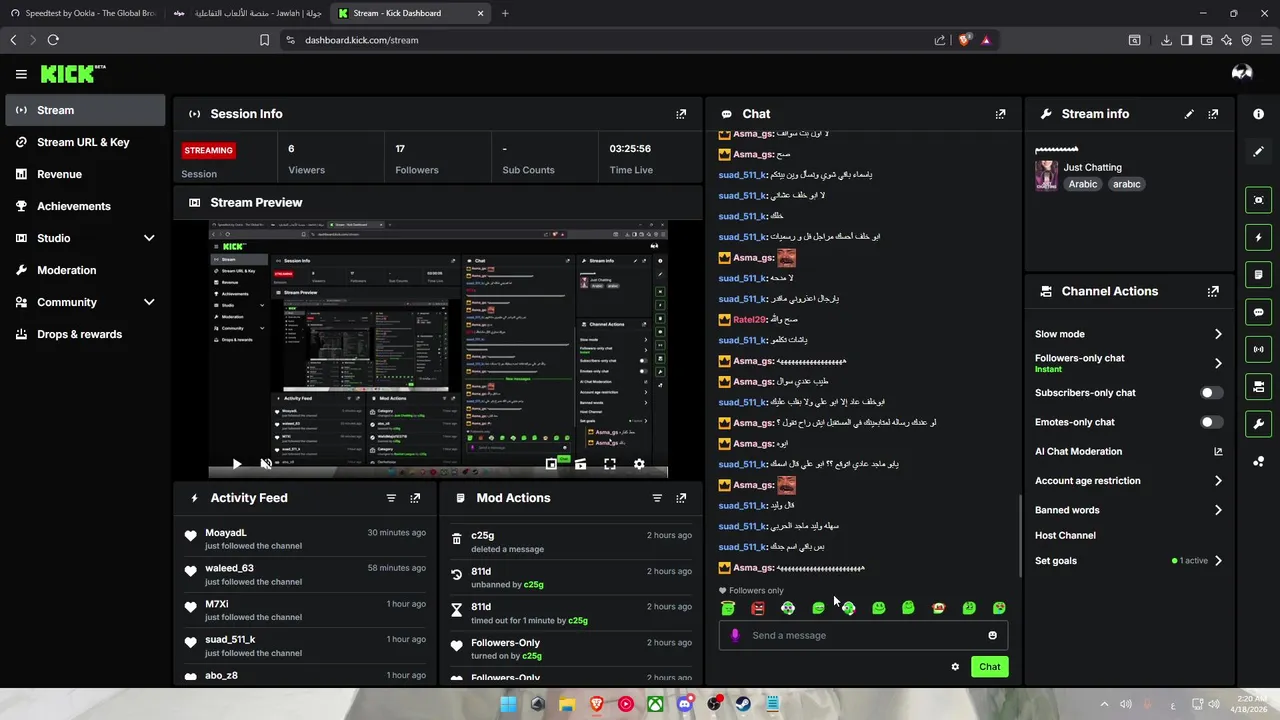Click c25g link on 811d unbanned row

pyautogui.click(x=534, y=585)
